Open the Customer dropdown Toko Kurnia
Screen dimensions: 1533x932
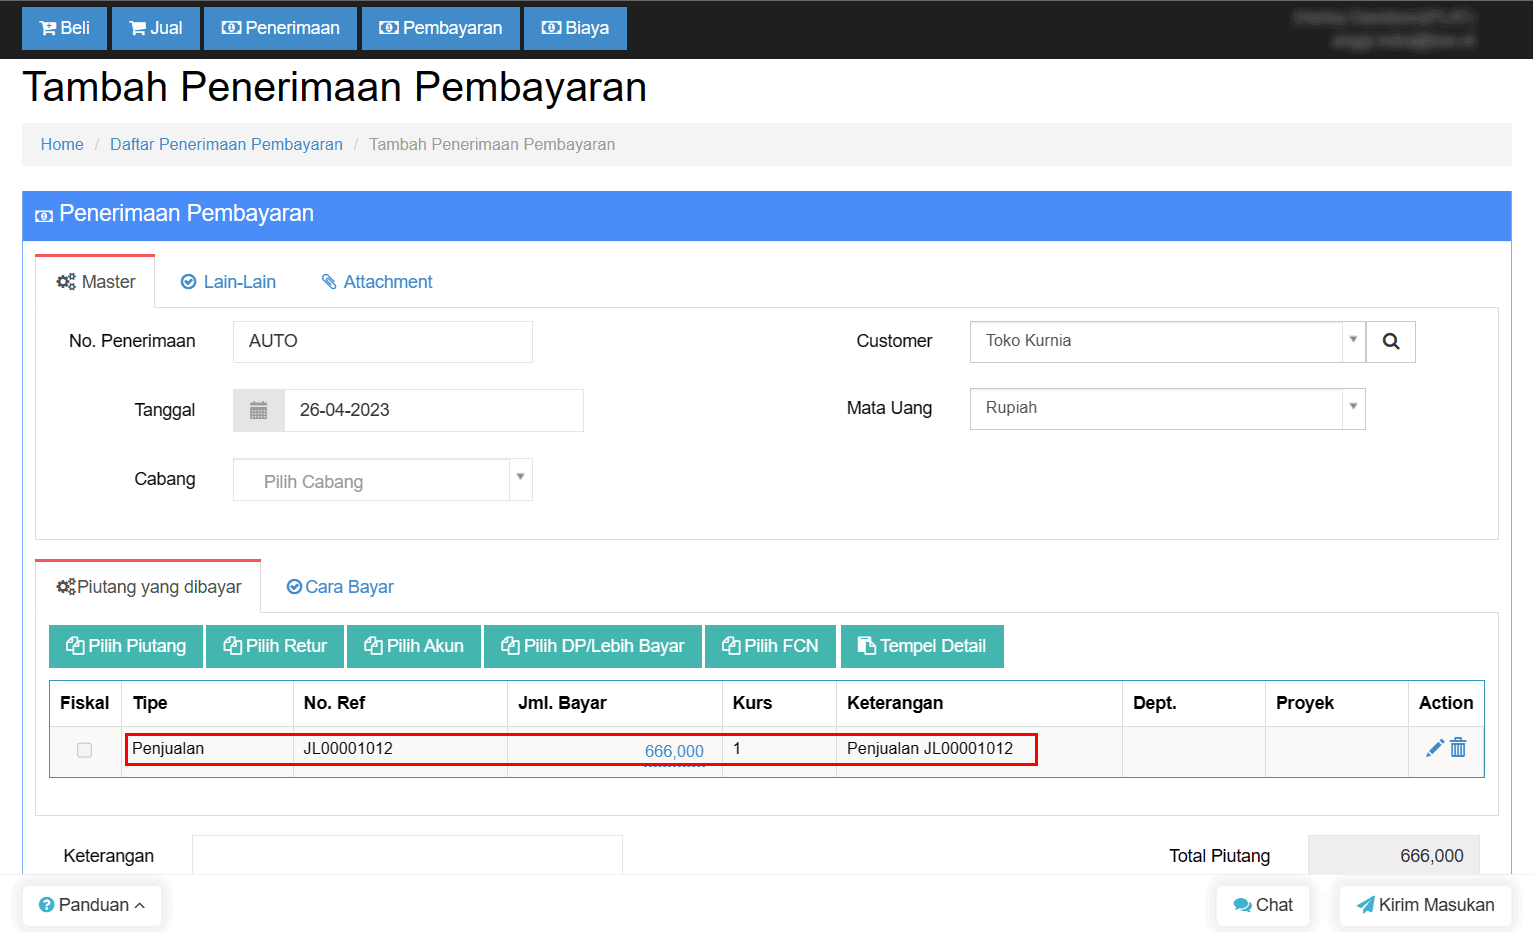(1167, 341)
